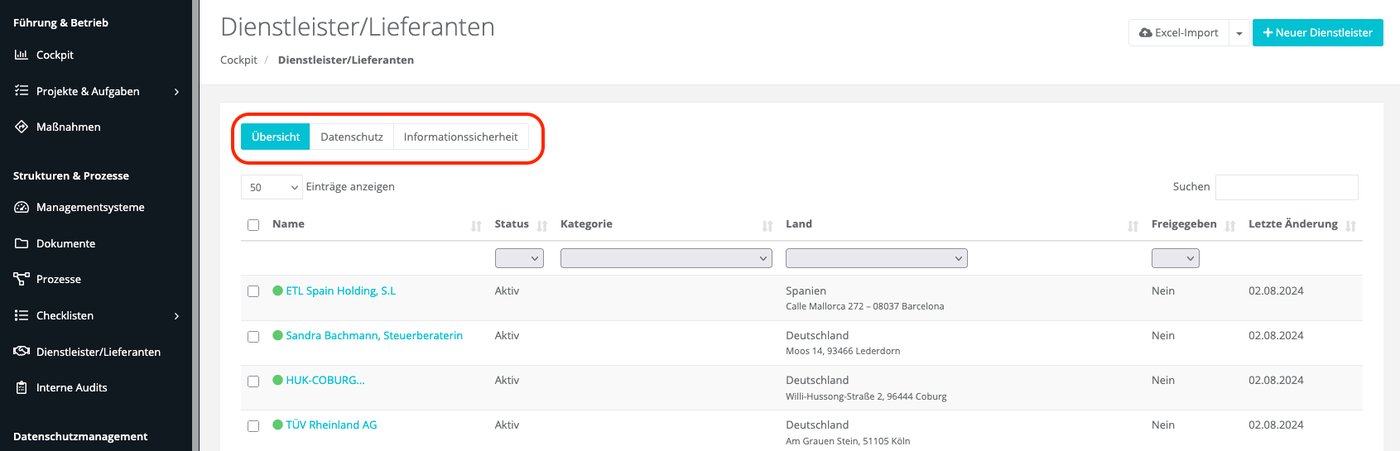
Task: Click the Prozesse flow icon
Action: (21, 279)
